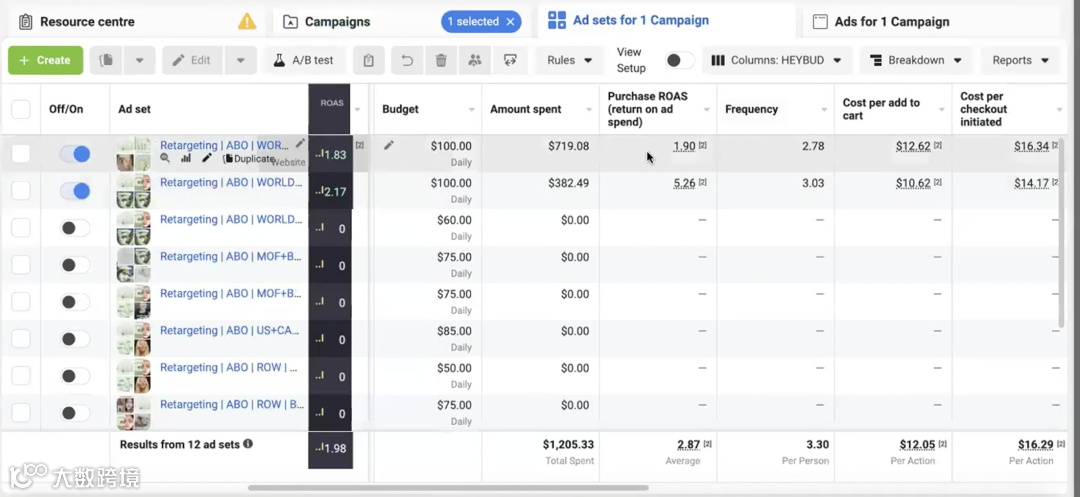This screenshot has width=1080, height=497.
Task: Open the Rules dropdown menu
Action: tap(570, 60)
